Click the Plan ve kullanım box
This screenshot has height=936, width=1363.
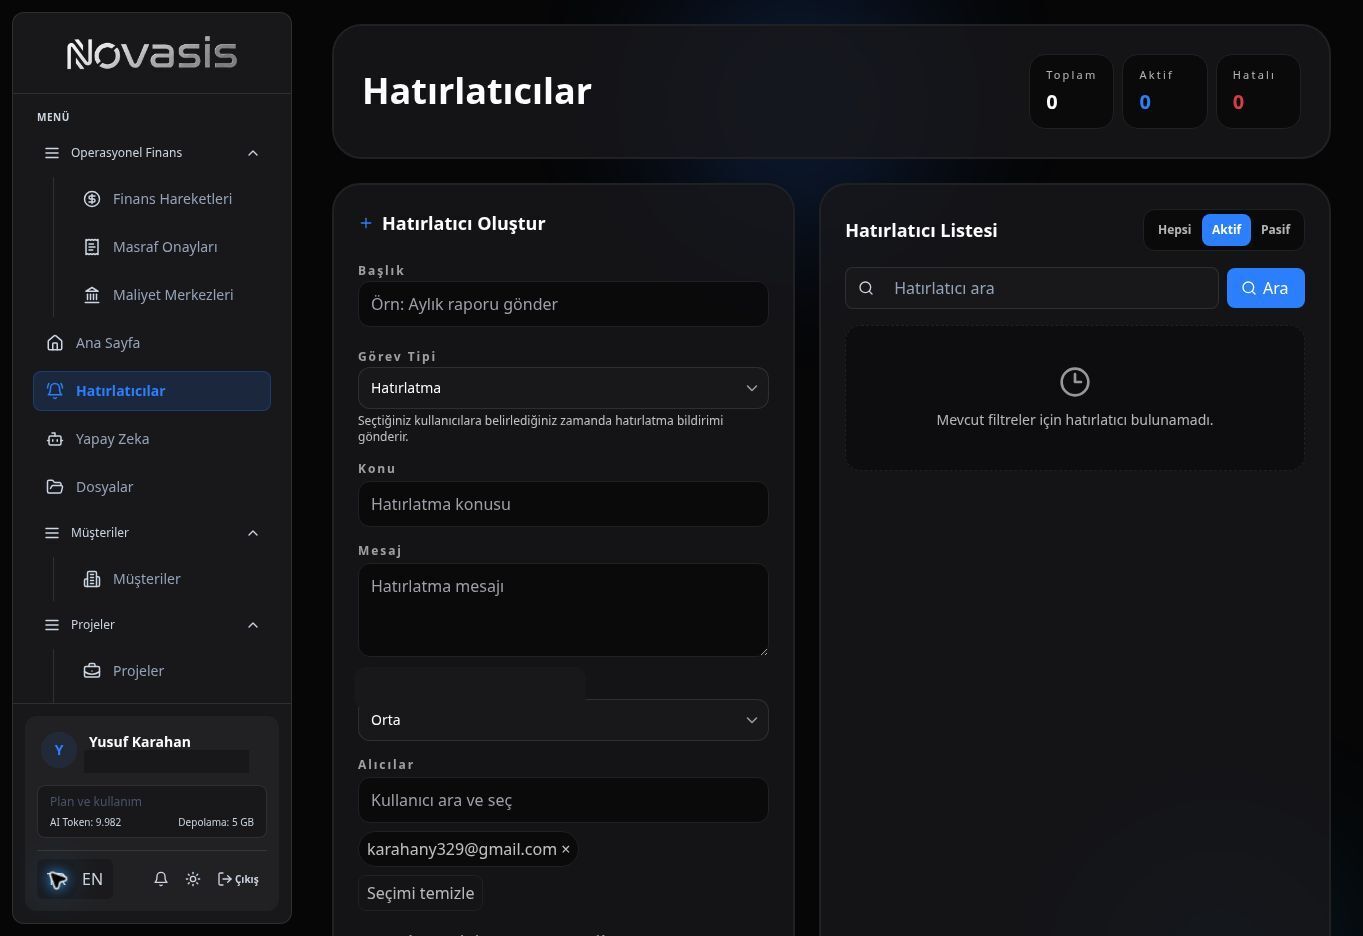152,811
